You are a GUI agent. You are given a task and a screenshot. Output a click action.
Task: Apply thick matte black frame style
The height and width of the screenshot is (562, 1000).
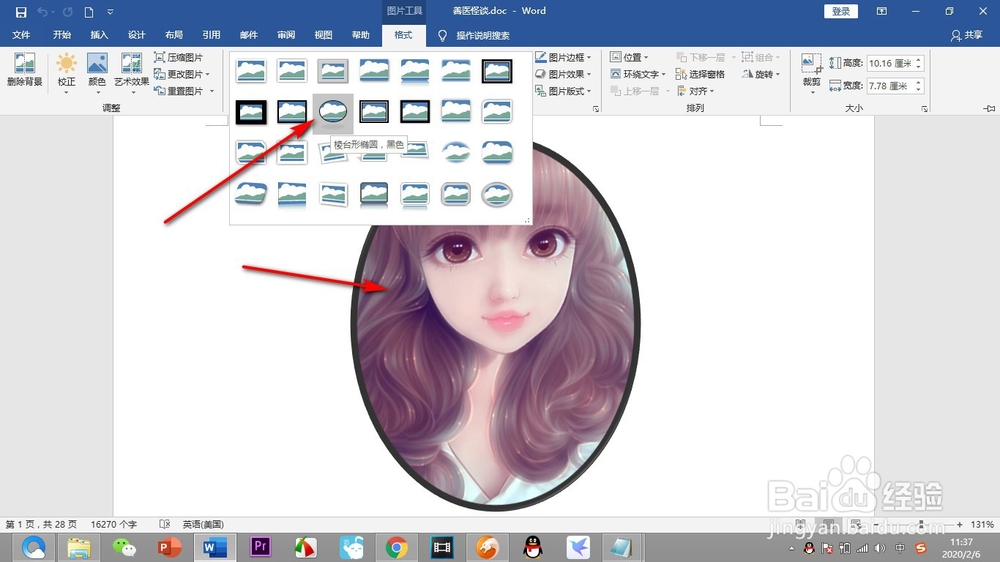pyautogui.click(x=251, y=112)
